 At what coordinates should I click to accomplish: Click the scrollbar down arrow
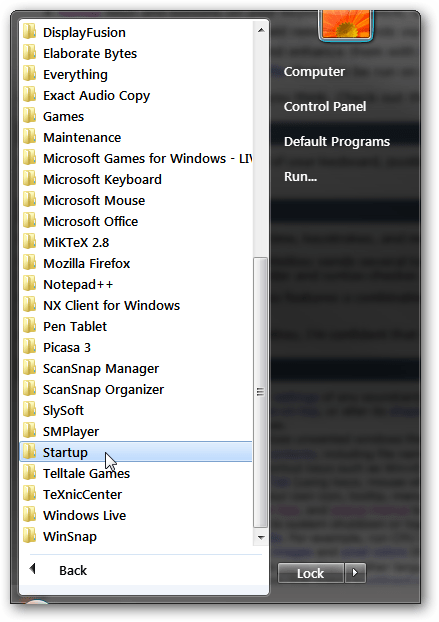[x=261, y=538]
